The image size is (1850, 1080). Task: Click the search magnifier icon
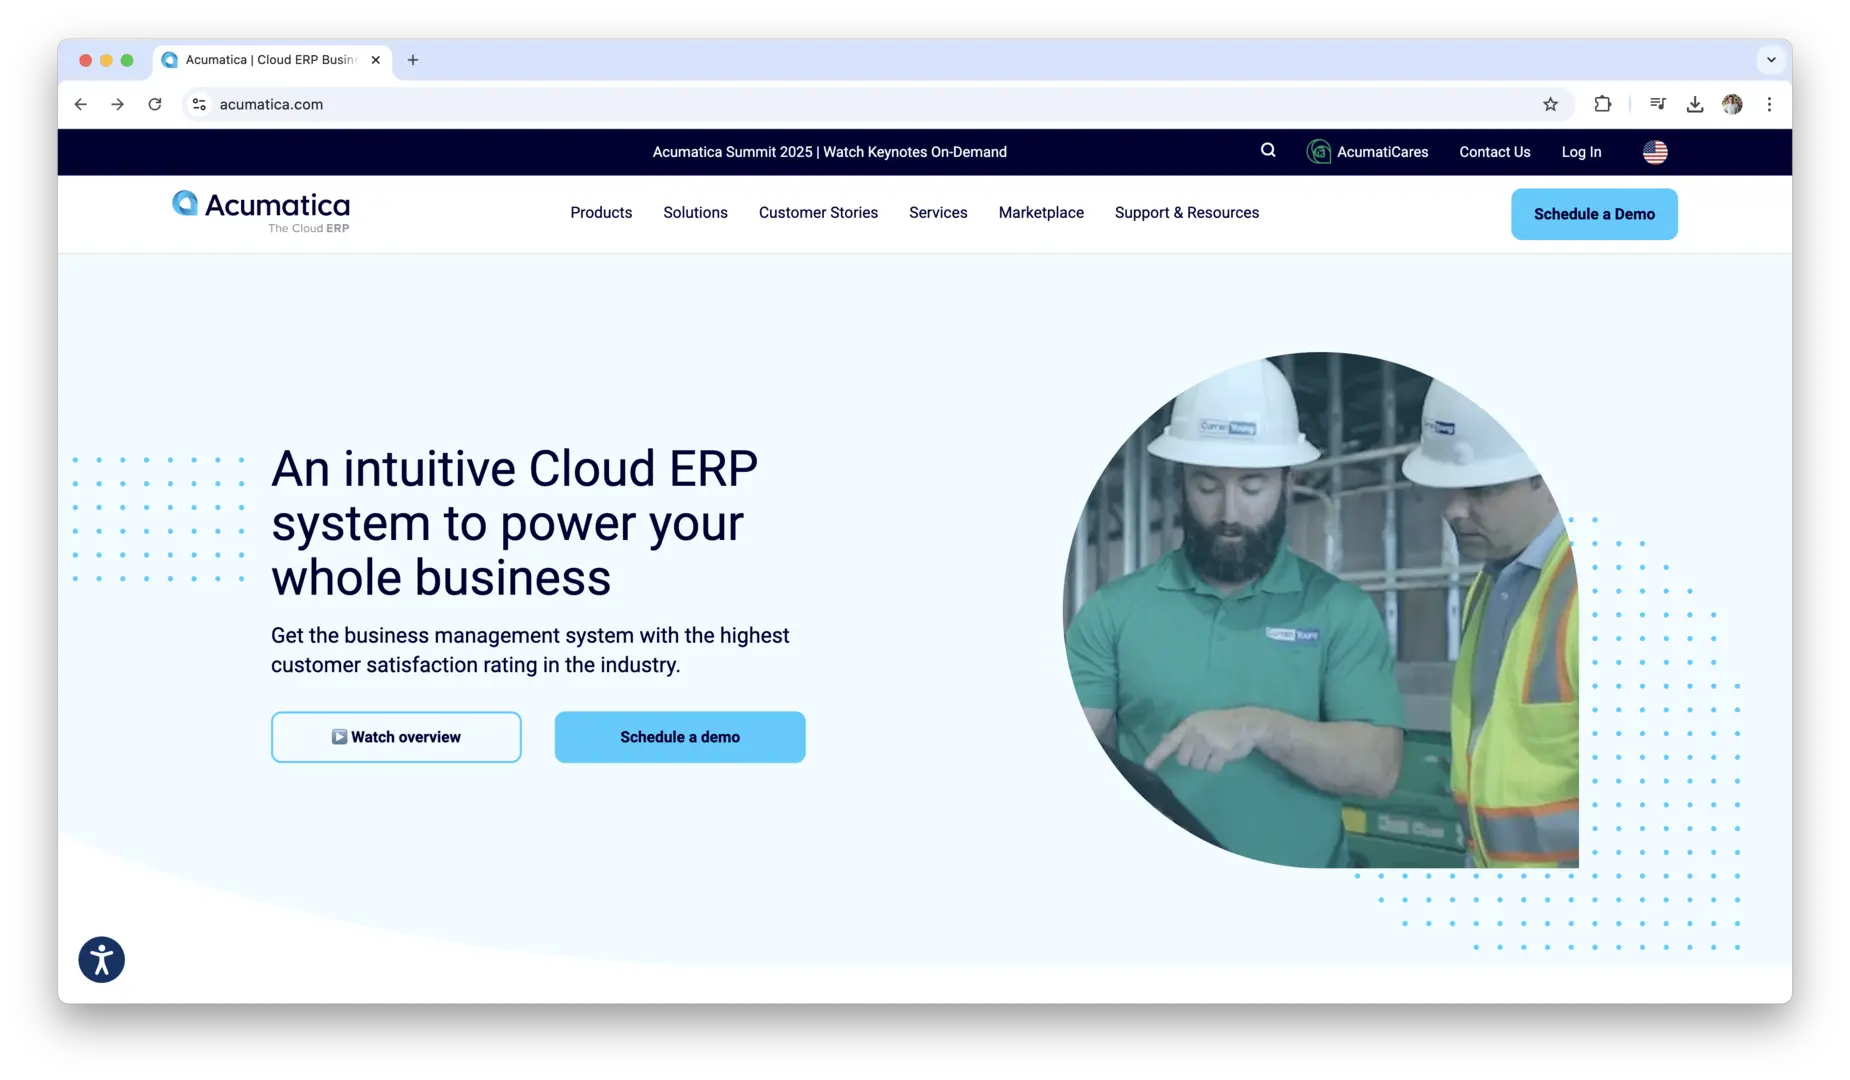(1268, 151)
